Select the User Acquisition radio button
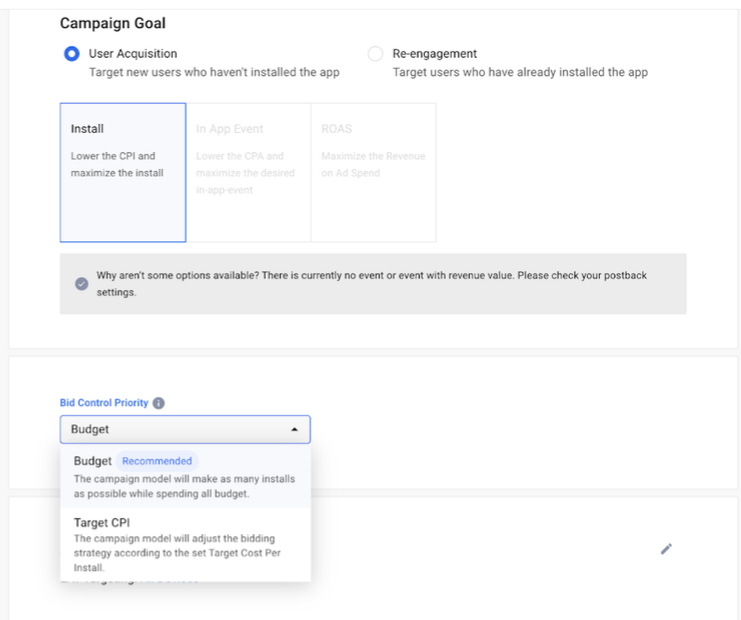This screenshot has width=741, height=620. 72,54
